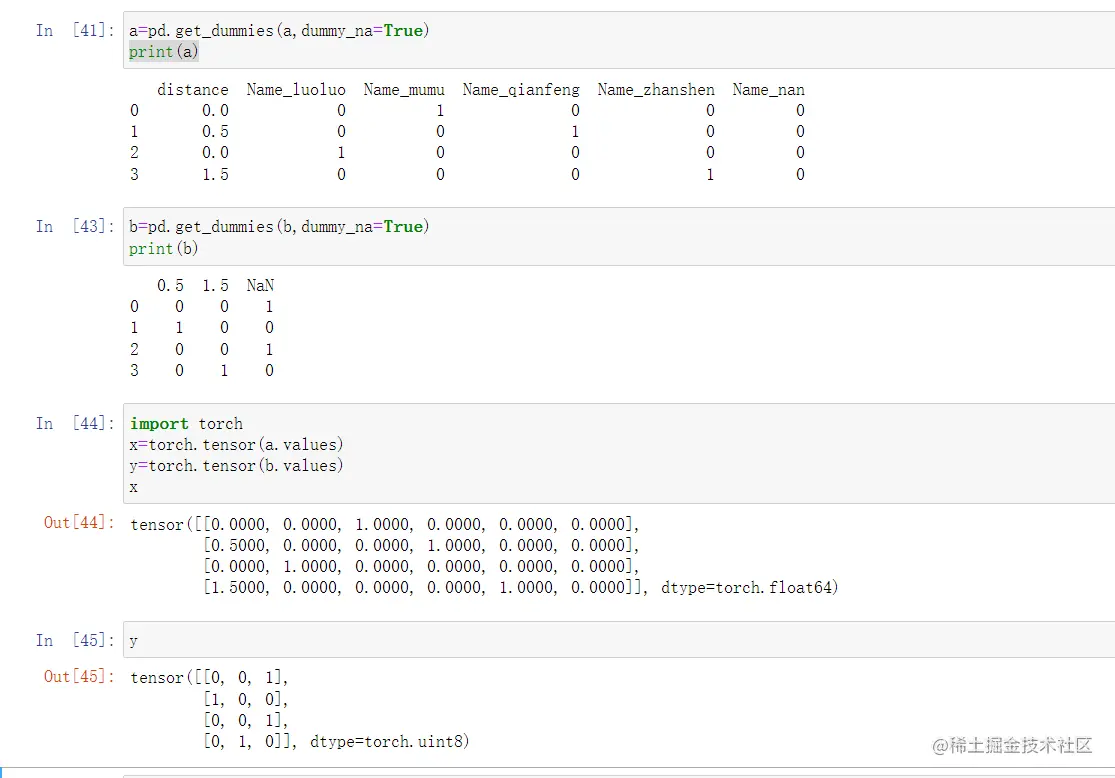The image size is (1115, 778).
Task: Click the 'distance' column header
Action: (193, 90)
